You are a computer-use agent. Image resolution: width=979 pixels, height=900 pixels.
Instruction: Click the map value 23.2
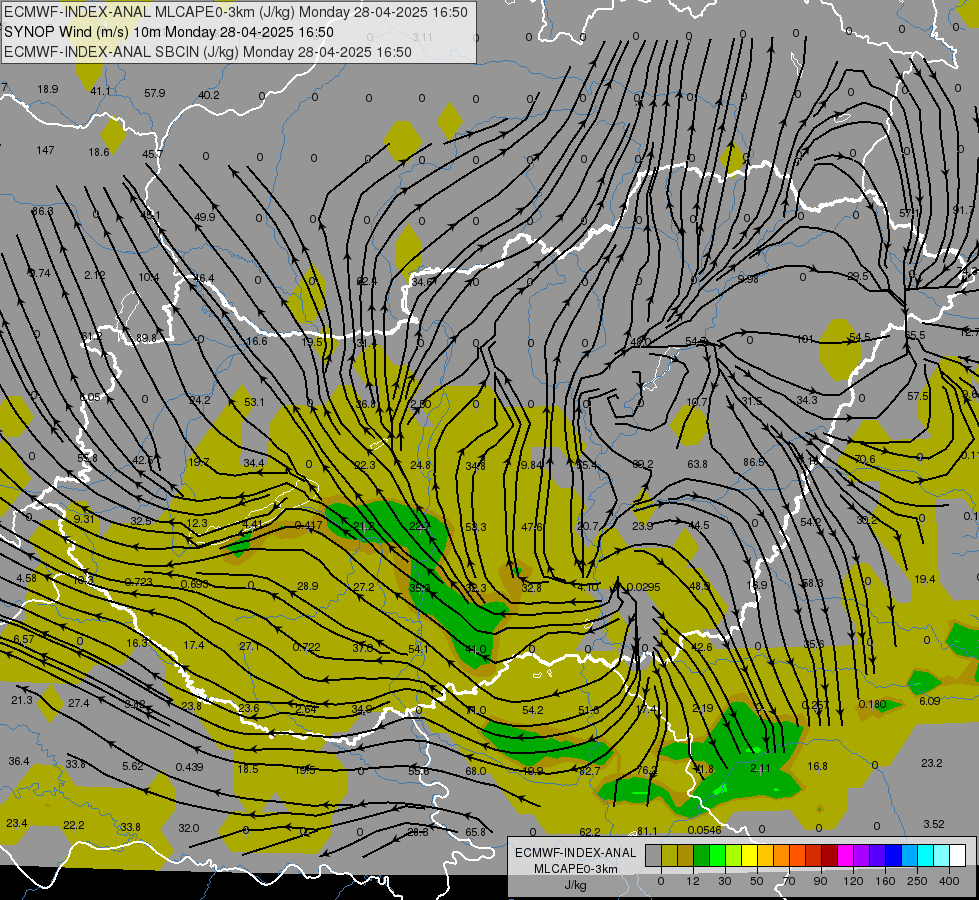pos(932,763)
